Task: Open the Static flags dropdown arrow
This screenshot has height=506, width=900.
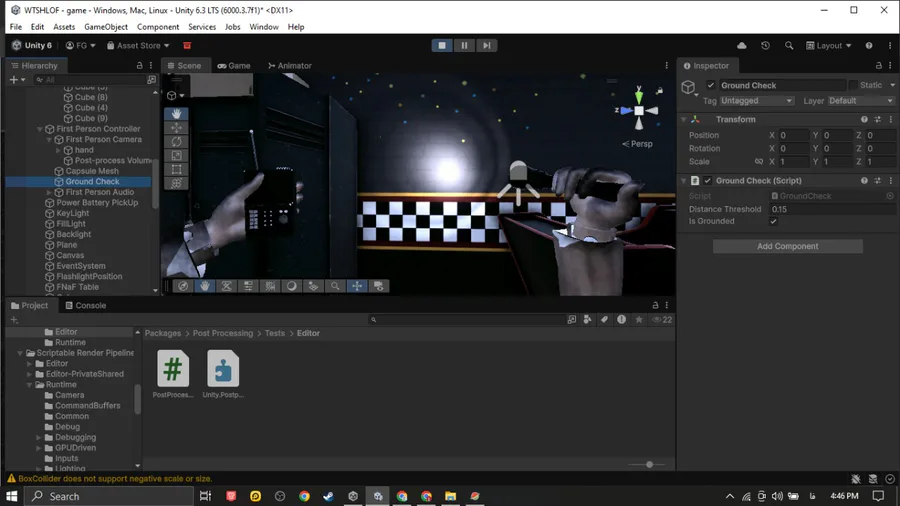Action: click(892, 85)
